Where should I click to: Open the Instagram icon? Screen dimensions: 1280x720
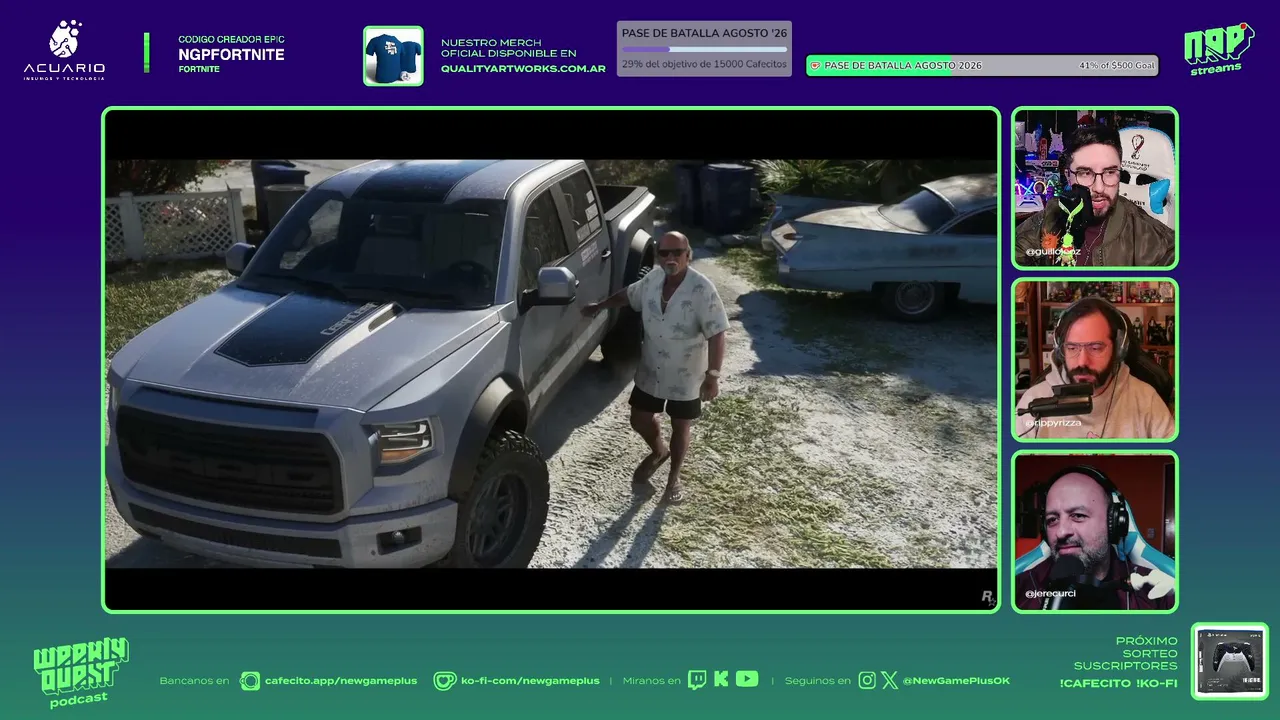point(867,681)
